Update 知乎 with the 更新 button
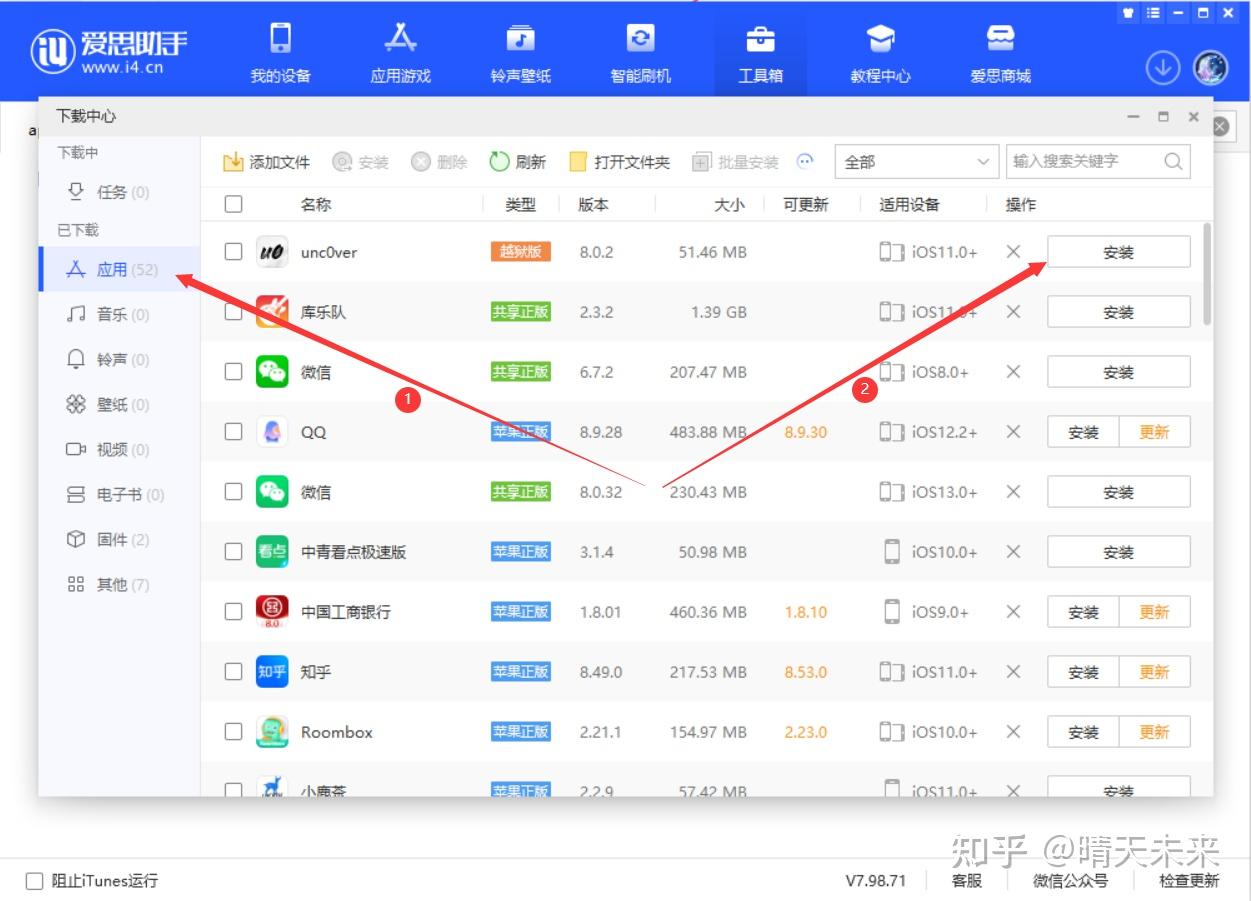1251x901 pixels. pyautogui.click(x=1156, y=671)
